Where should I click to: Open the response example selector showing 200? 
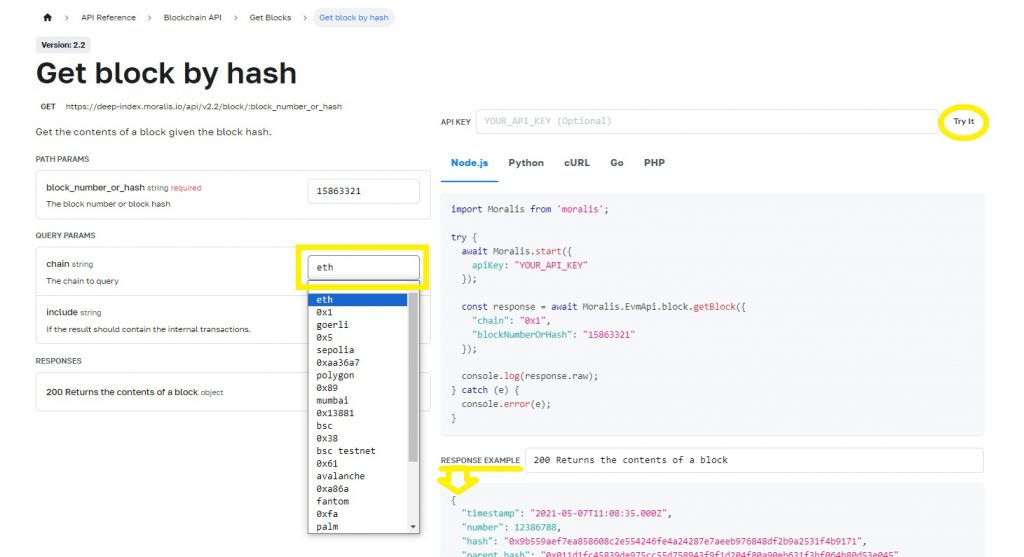coord(754,460)
